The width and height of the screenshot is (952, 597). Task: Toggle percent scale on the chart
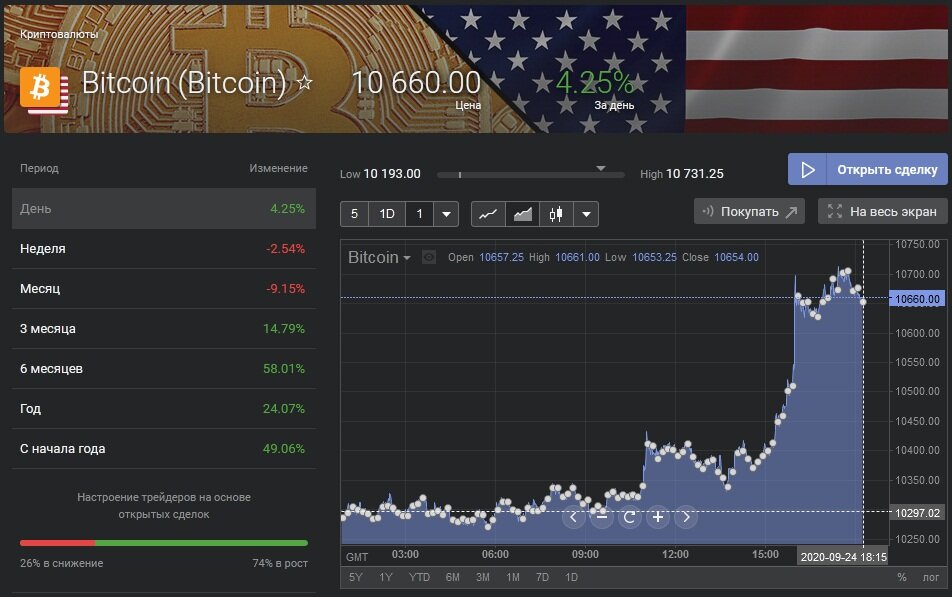pyautogui.click(x=901, y=577)
